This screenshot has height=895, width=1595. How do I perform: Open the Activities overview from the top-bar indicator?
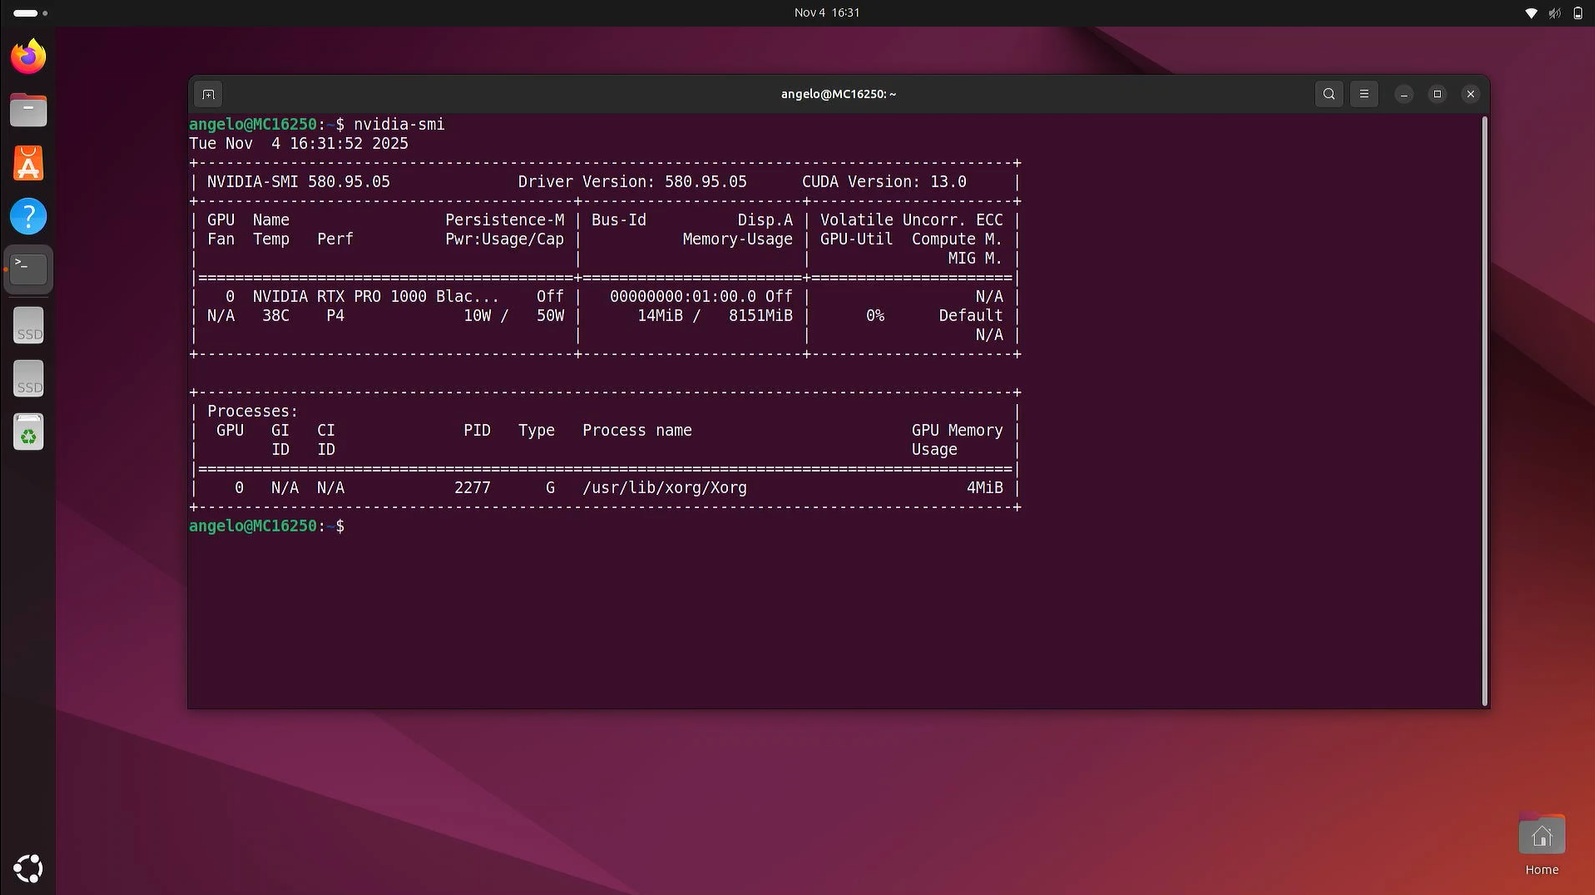[x=30, y=13]
